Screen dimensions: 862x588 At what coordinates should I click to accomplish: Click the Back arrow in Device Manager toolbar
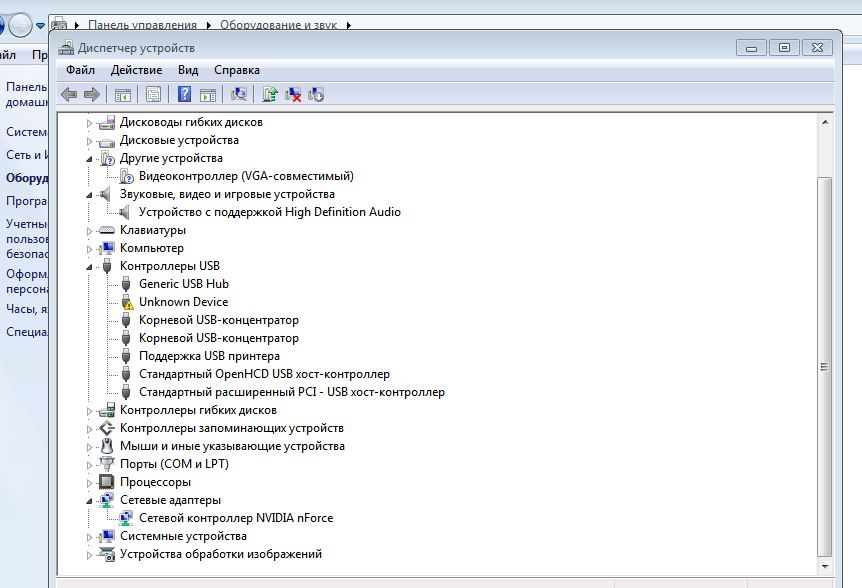(68, 95)
